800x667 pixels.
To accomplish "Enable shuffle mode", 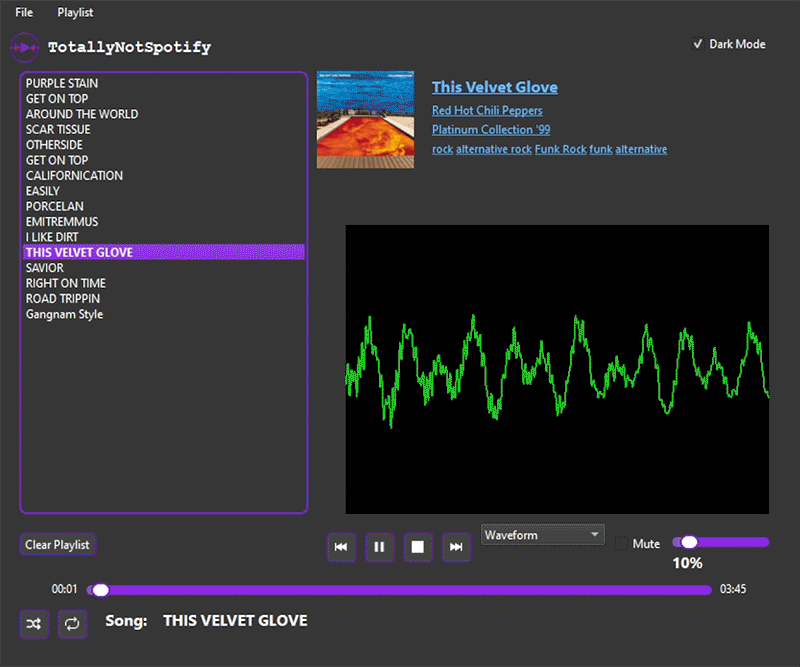I will point(34,624).
